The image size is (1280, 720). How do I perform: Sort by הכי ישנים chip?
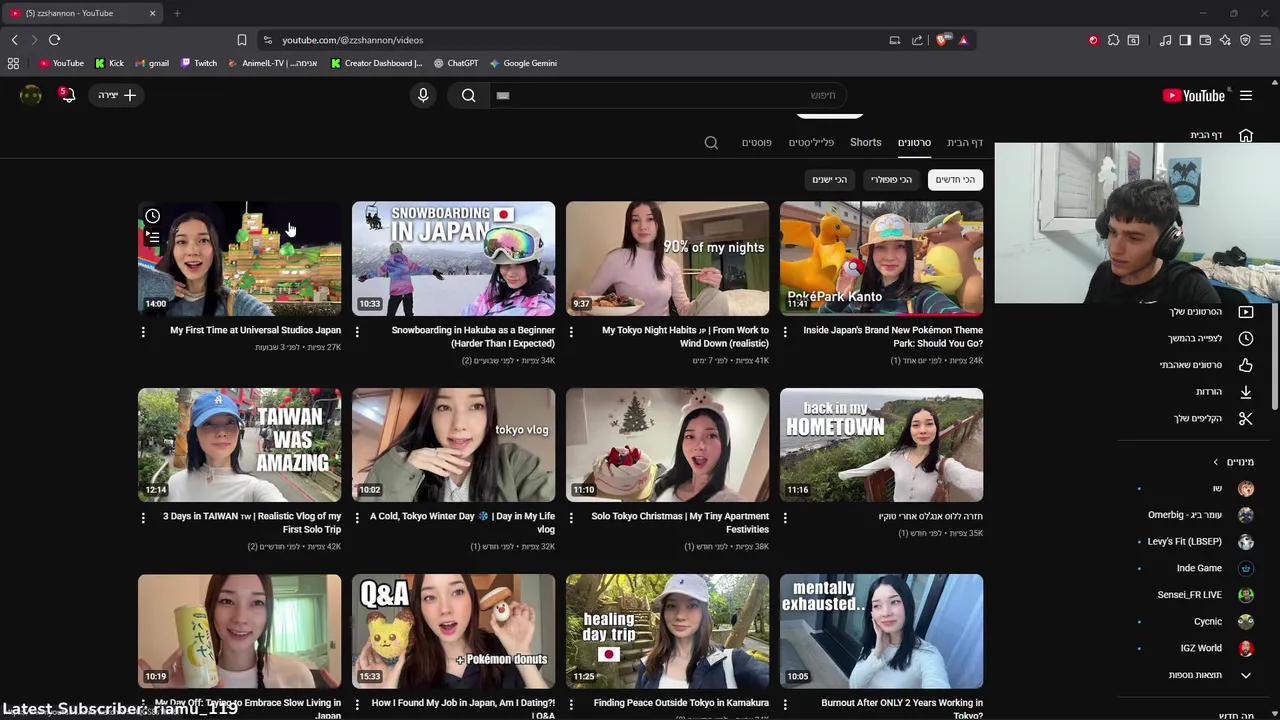pos(829,180)
